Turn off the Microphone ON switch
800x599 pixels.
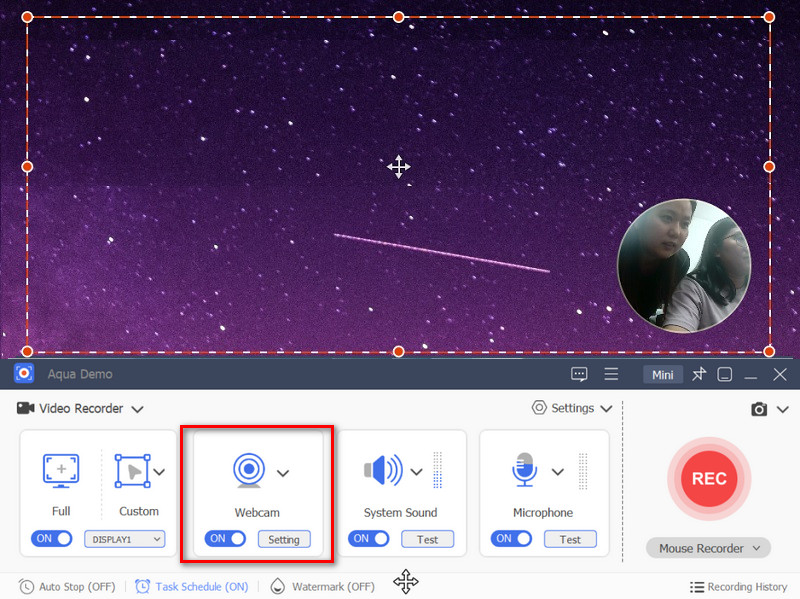511,538
